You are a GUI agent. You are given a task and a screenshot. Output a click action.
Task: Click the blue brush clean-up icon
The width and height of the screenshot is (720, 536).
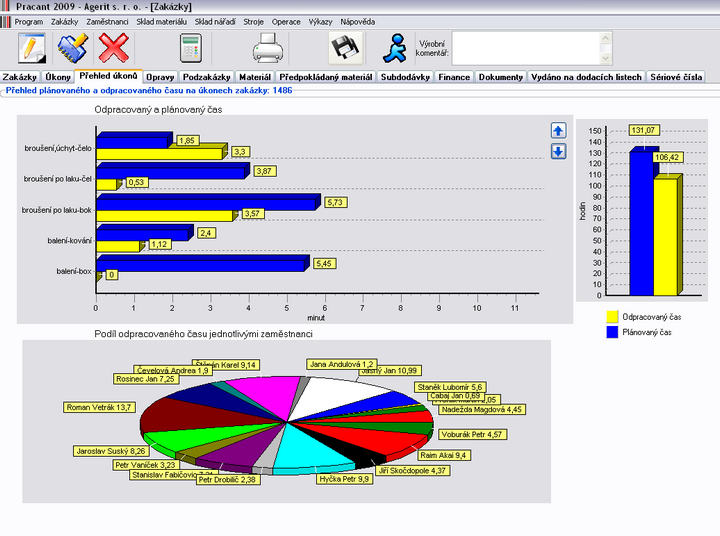coord(73,48)
